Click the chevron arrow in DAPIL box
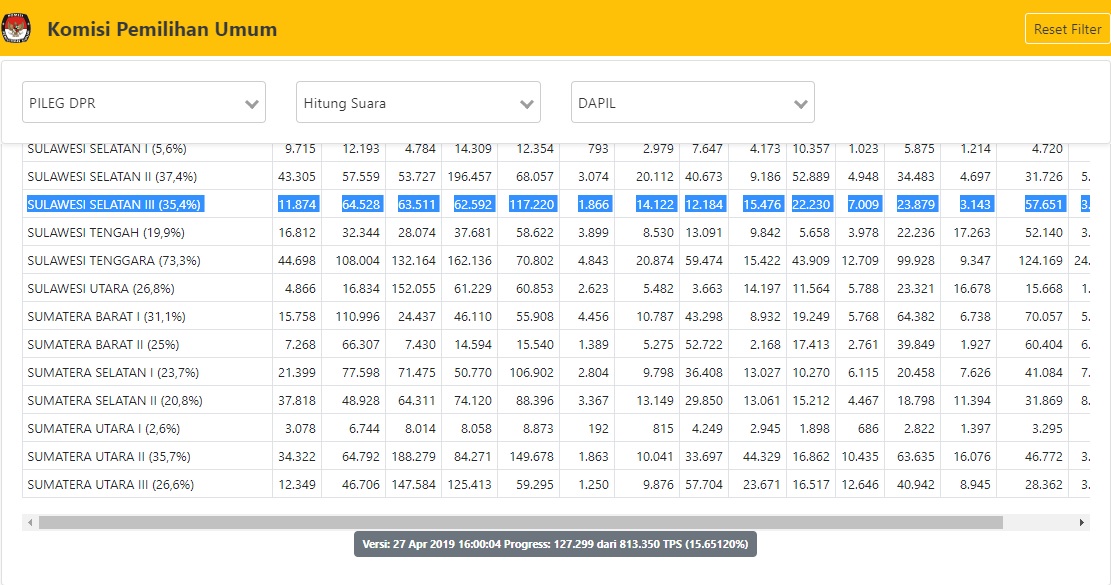The image size is (1111, 585). pyautogui.click(x=801, y=103)
